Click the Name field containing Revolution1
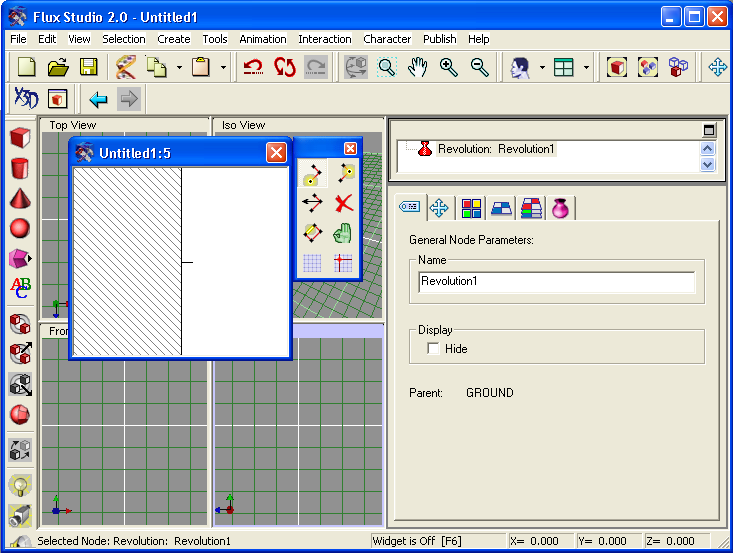 coord(556,281)
